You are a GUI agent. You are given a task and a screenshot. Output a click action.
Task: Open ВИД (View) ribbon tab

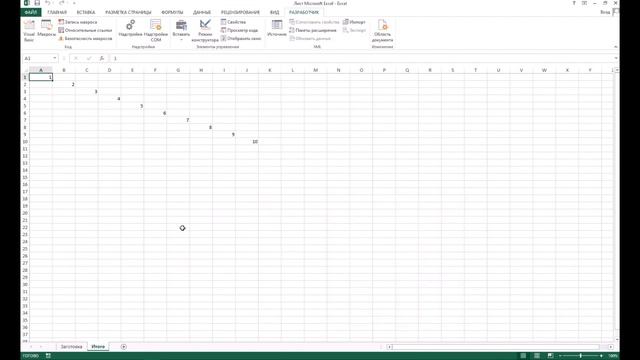click(x=275, y=12)
